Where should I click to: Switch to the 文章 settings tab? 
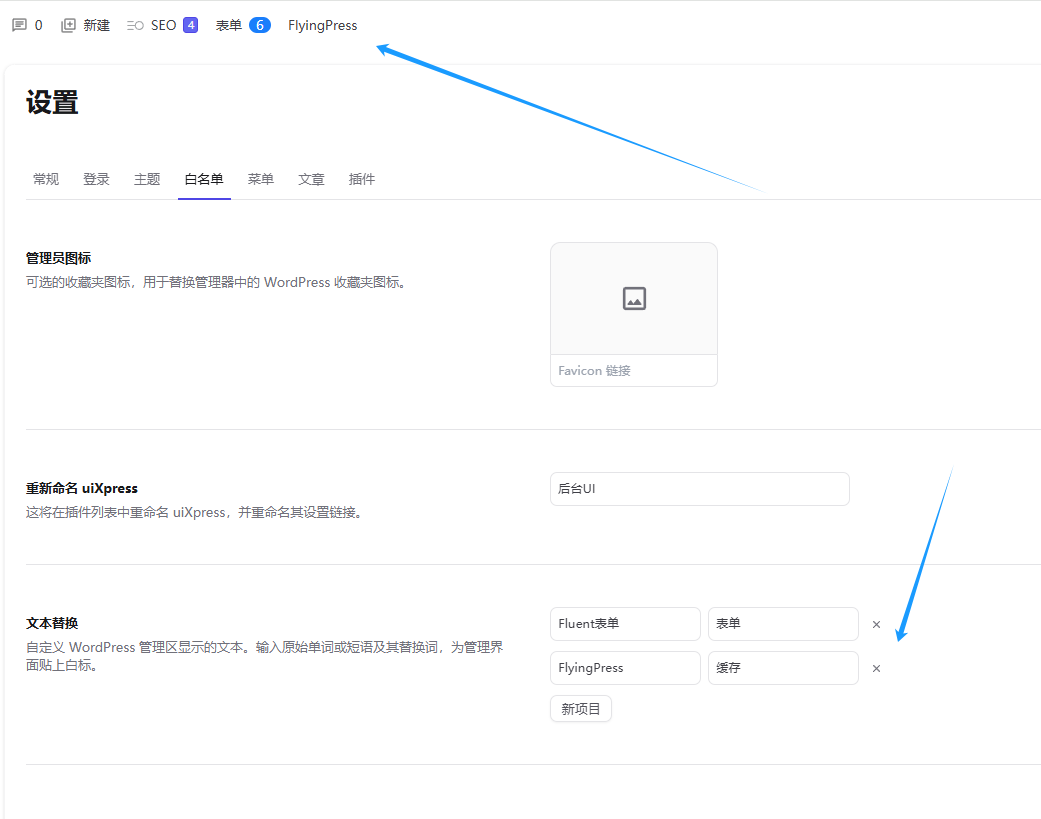311,179
